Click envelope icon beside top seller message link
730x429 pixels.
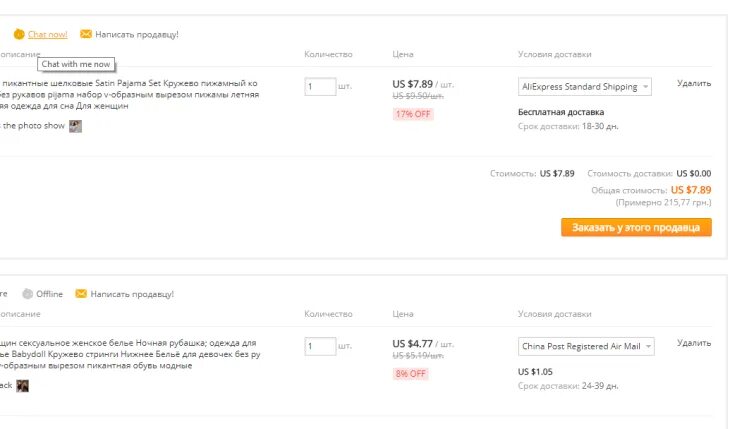click(x=86, y=34)
